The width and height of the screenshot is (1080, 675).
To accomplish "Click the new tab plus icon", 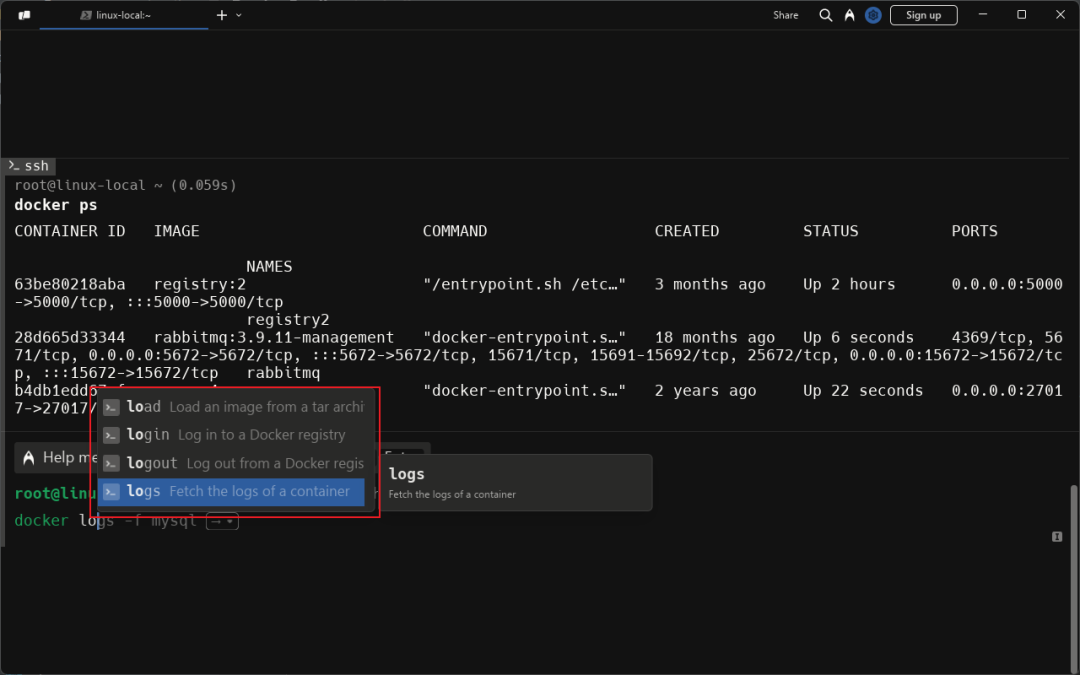I will [222, 15].
